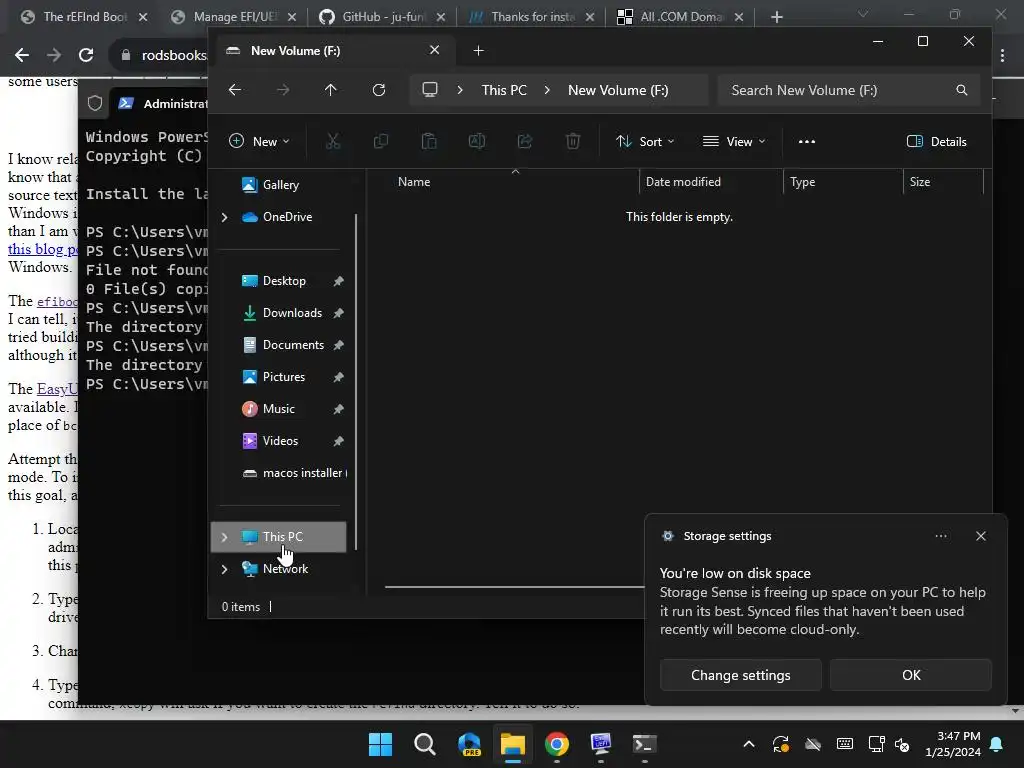Refresh the New Volume (F:) folder view

[379, 90]
